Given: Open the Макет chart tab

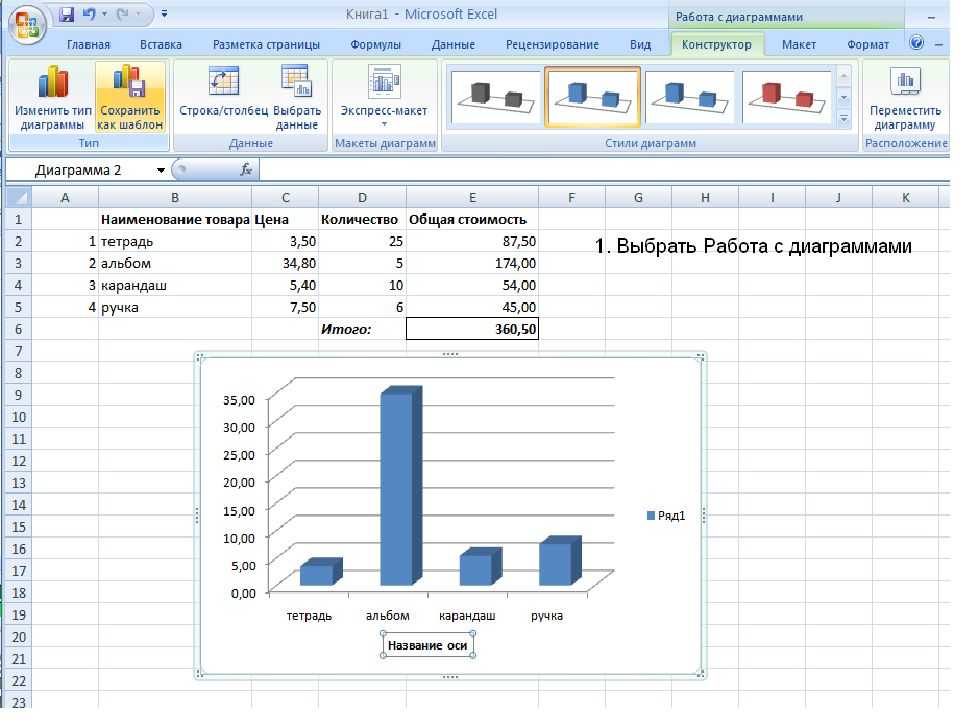Looking at the screenshot, I should (x=798, y=45).
